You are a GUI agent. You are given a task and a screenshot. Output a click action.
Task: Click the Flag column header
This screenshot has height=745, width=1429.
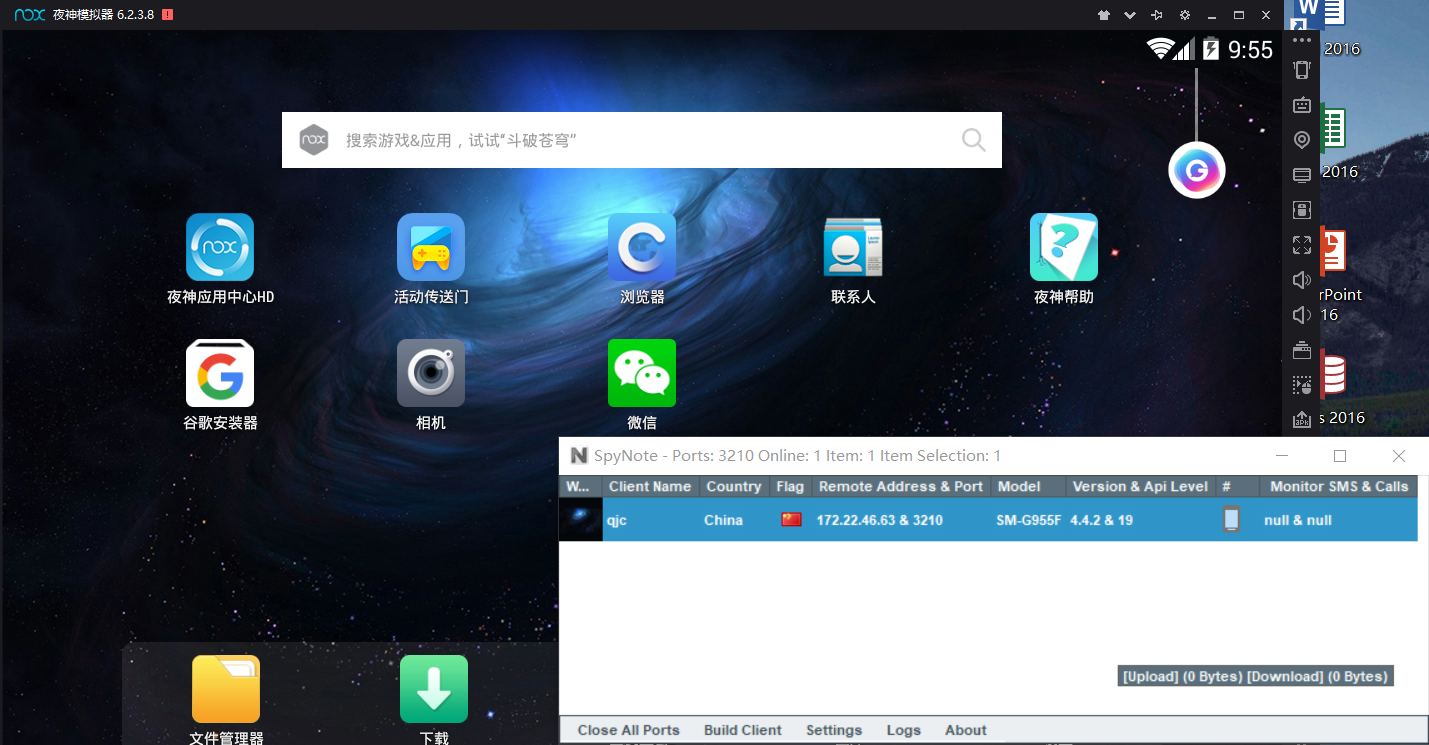coord(790,487)
